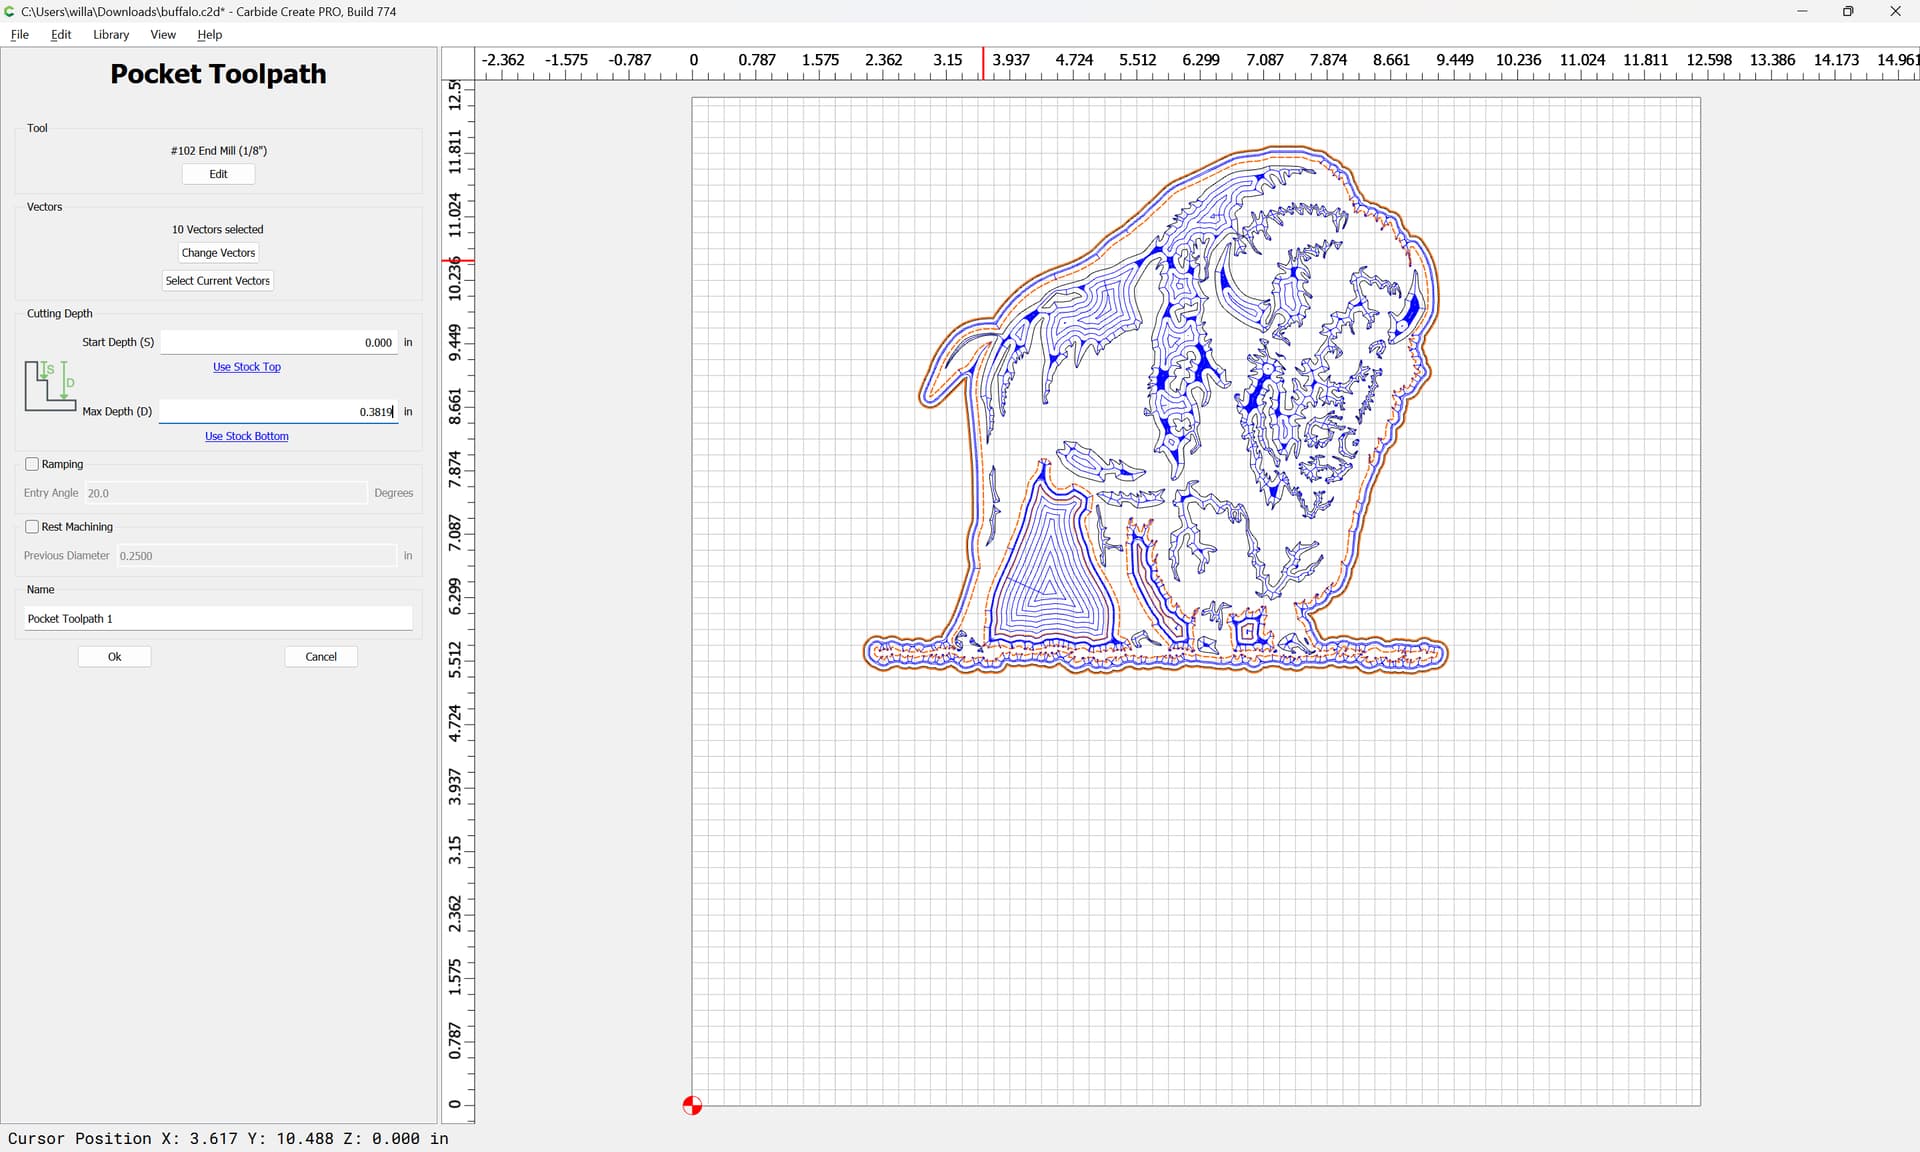Minimize the Carbide Create window
Viewport: 1920px width, 1152px height.
coord(1802,11)
